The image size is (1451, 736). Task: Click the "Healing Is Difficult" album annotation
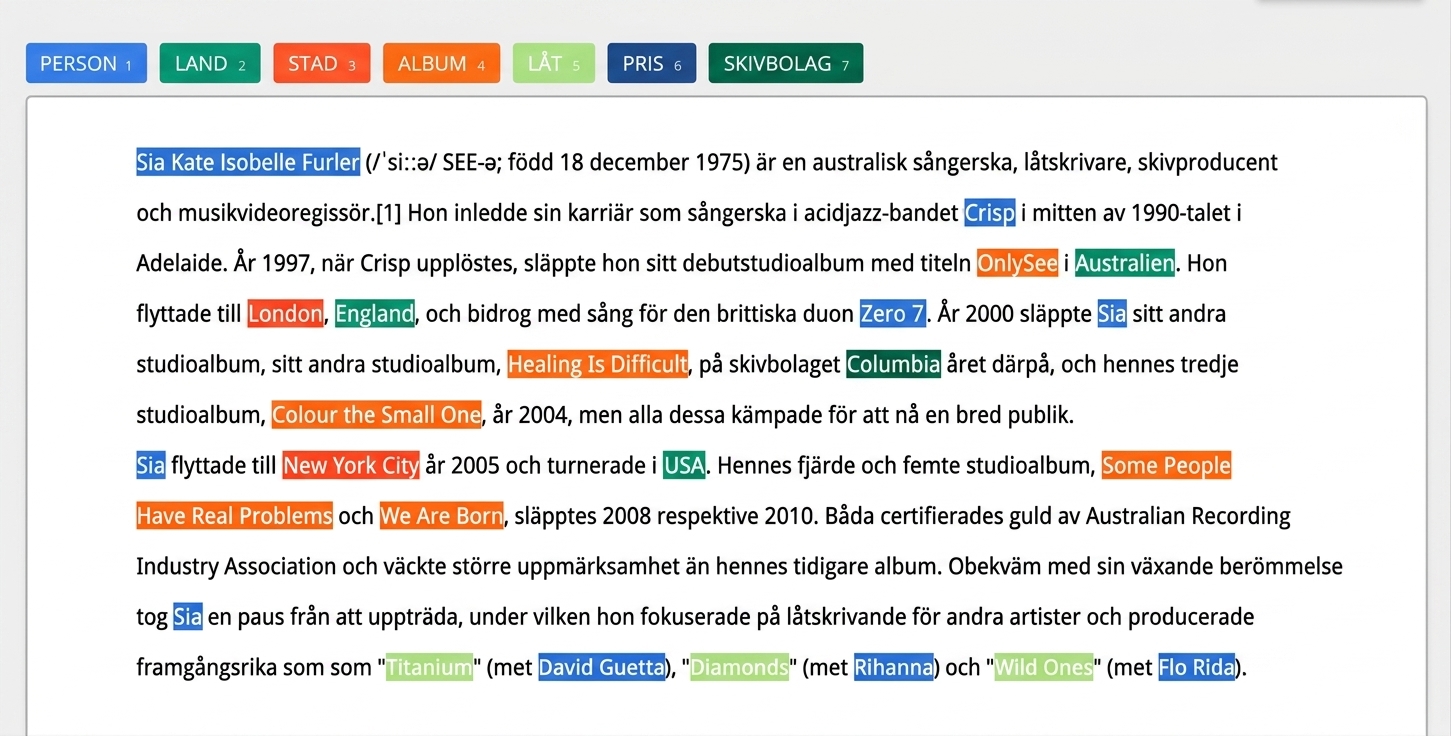click(598, 364)
